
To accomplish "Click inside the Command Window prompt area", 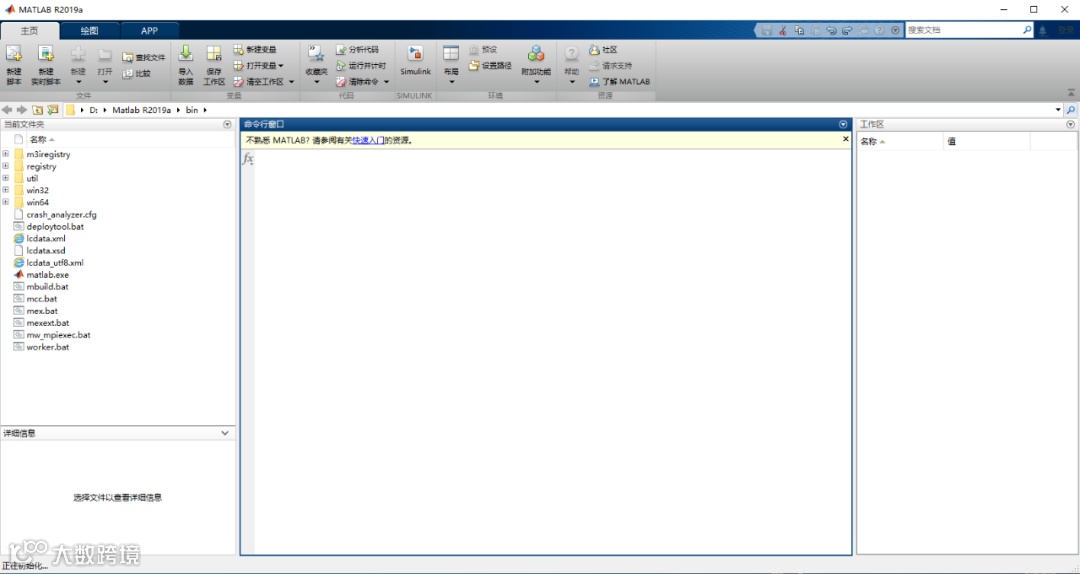I will coord(551,351).
